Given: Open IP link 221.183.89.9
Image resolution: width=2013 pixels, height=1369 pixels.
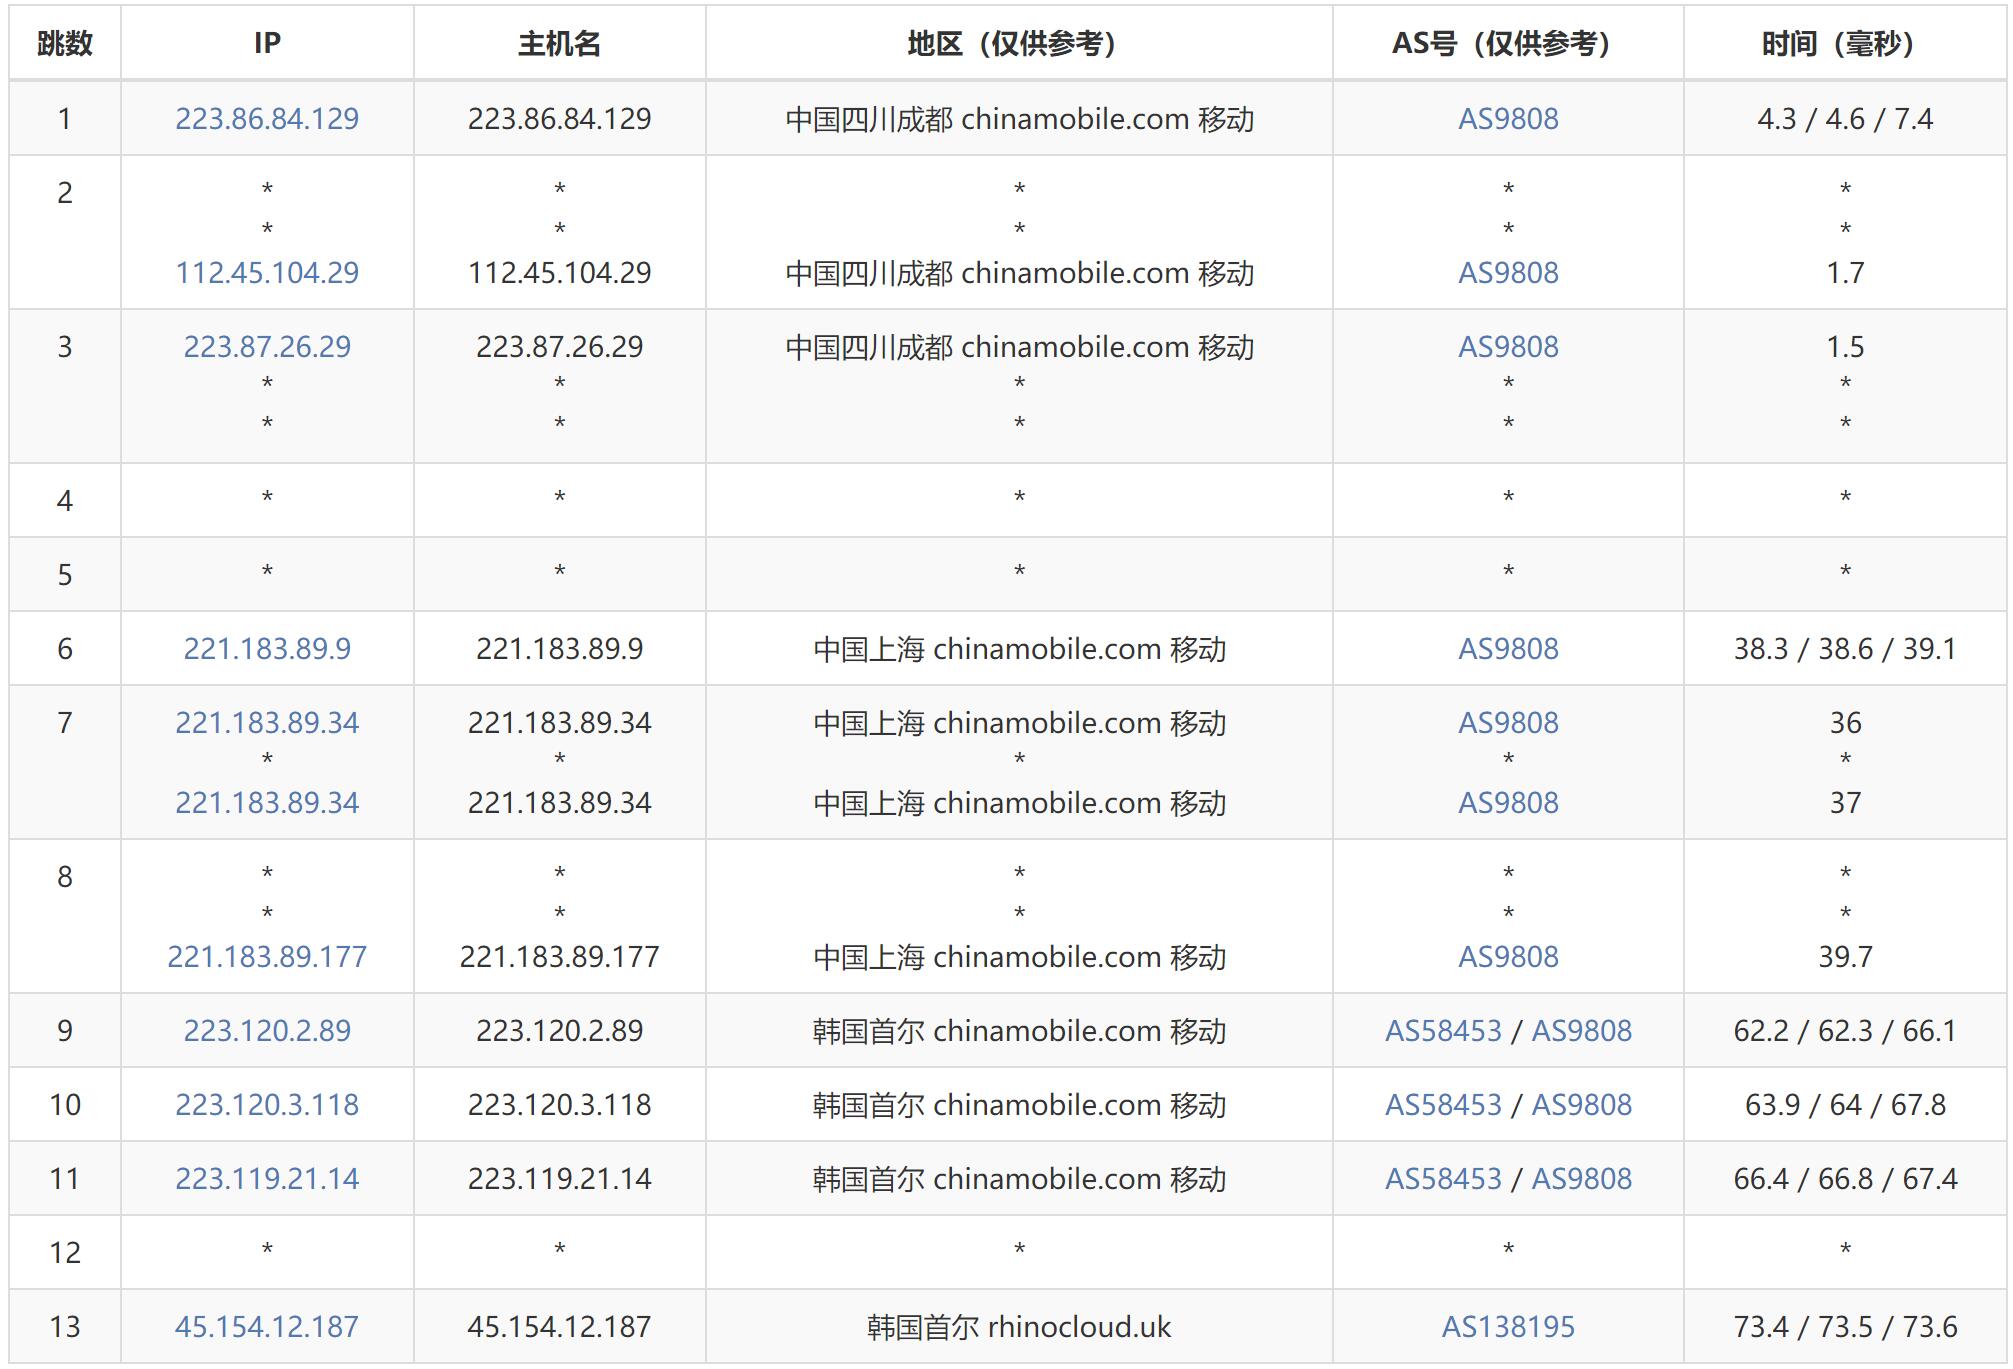Looking at the screenshot, I should tap(267, 649).
